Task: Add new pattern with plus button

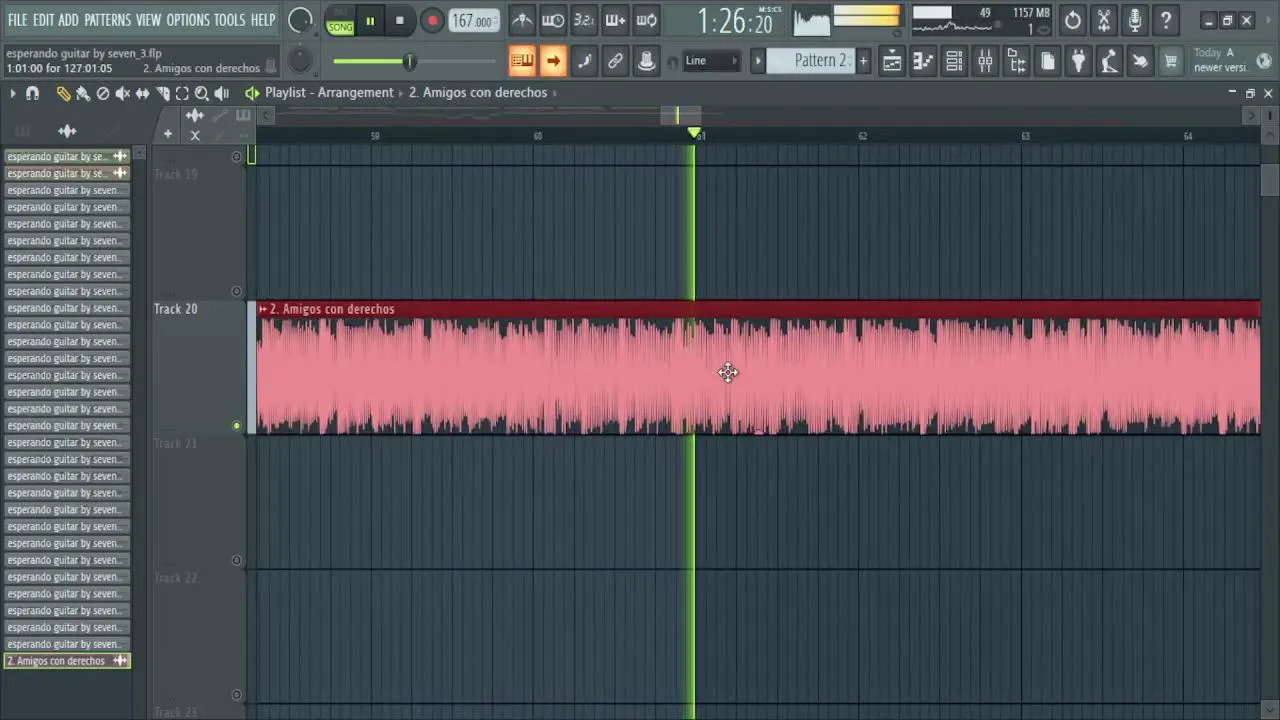Action: pyautogui.click(x=864, y=61)
